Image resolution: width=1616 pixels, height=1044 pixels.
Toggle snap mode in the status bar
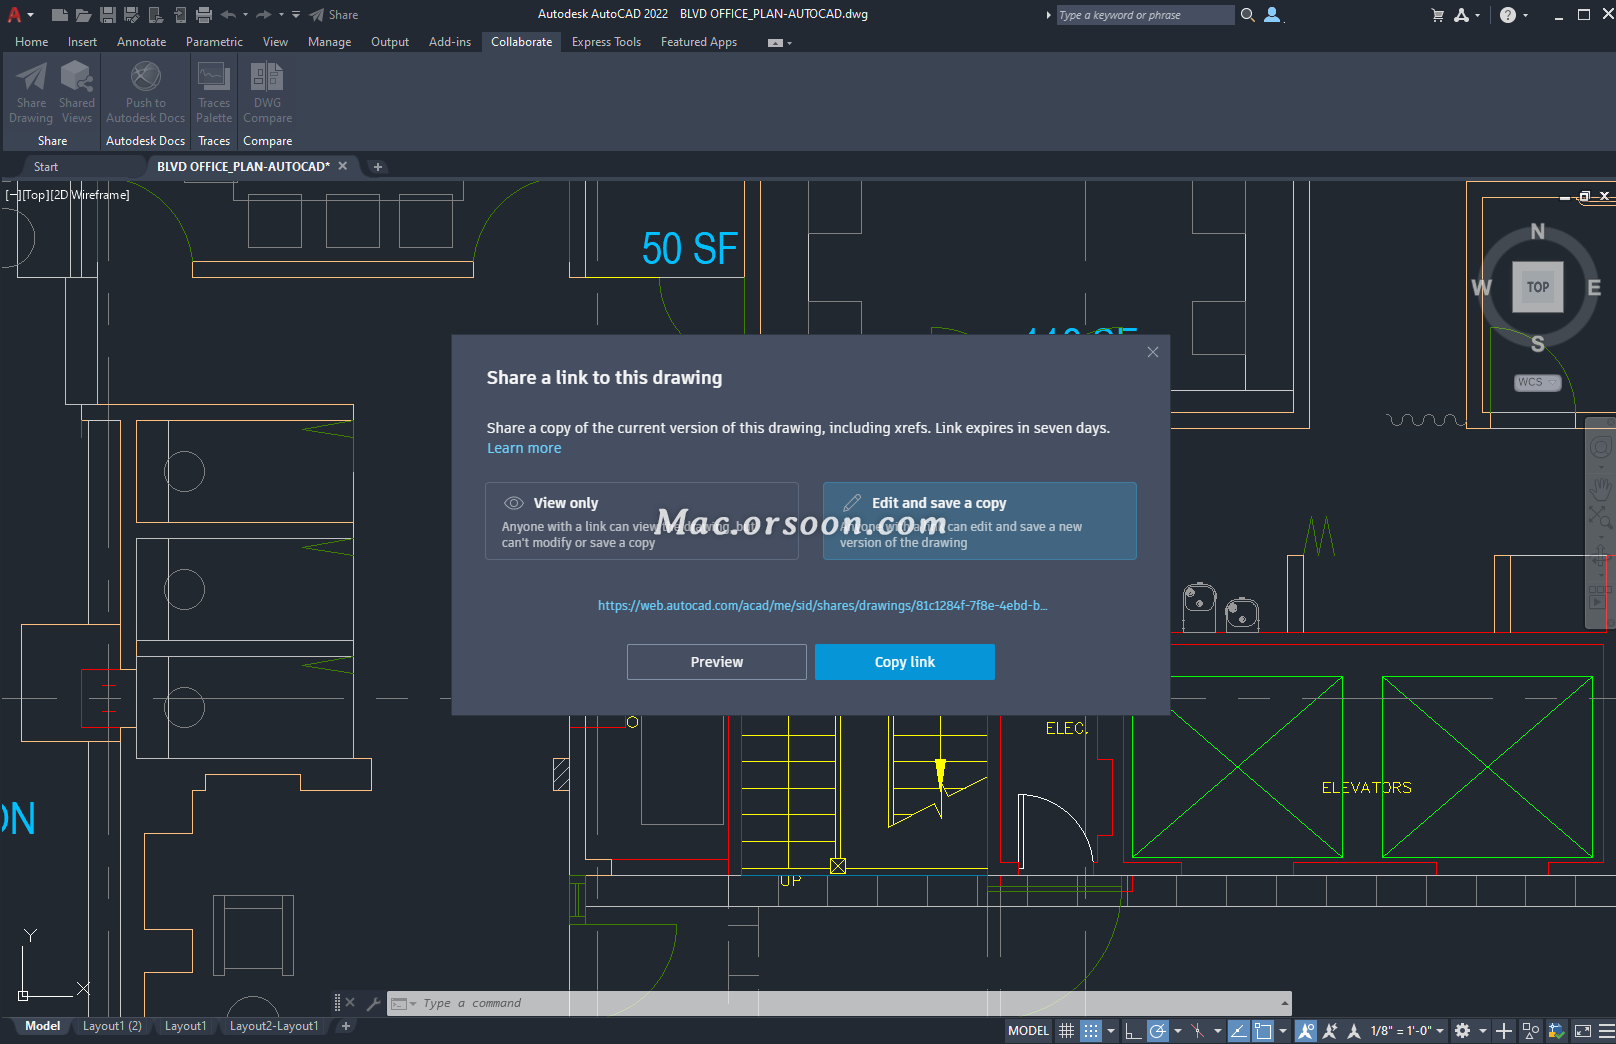(x=1091, y=1031)
